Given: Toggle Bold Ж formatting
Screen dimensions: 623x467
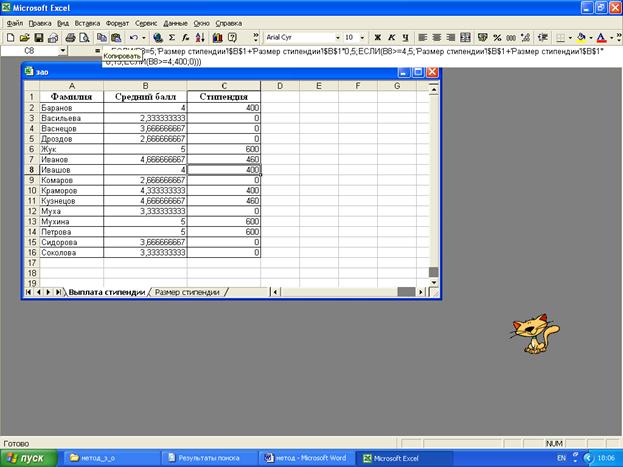Looking at the screenshot, I should click(377, 38).
